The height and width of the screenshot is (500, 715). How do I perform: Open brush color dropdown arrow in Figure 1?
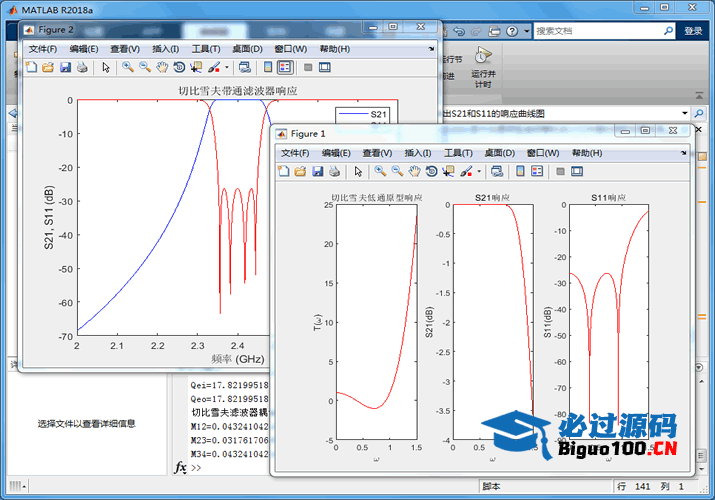pyautogui.click(x=479, y=171)
